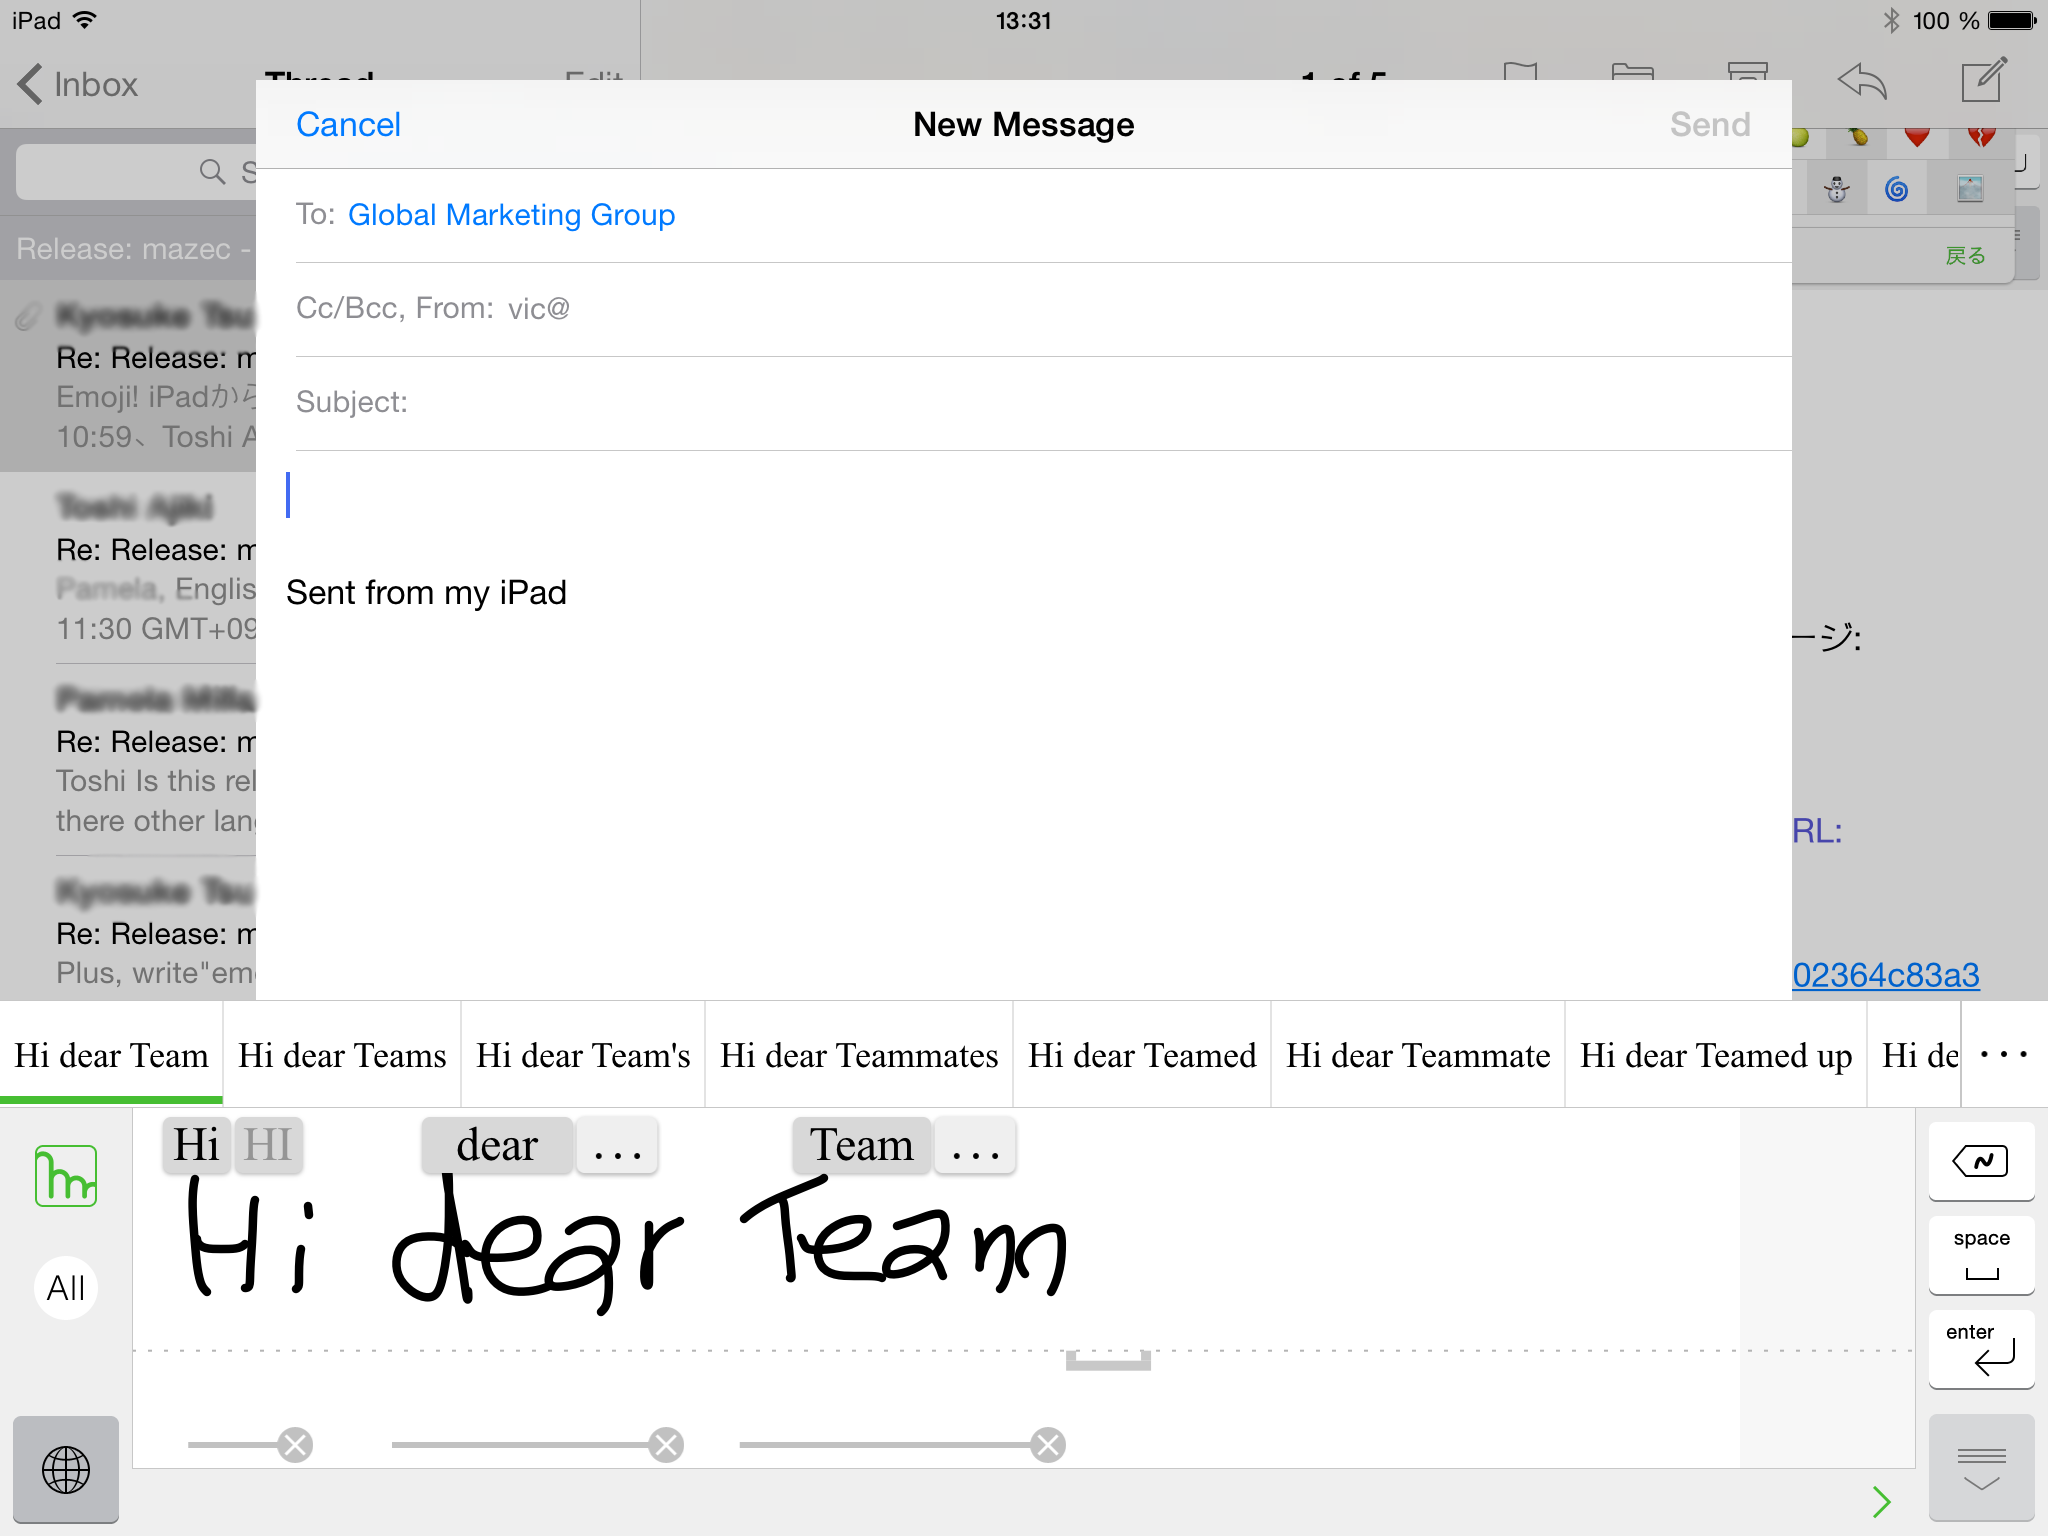Screen dimensions: 2048x1536
Task: Tap the Global Marketing Group recipient
Action: click(x=511, y=215)
